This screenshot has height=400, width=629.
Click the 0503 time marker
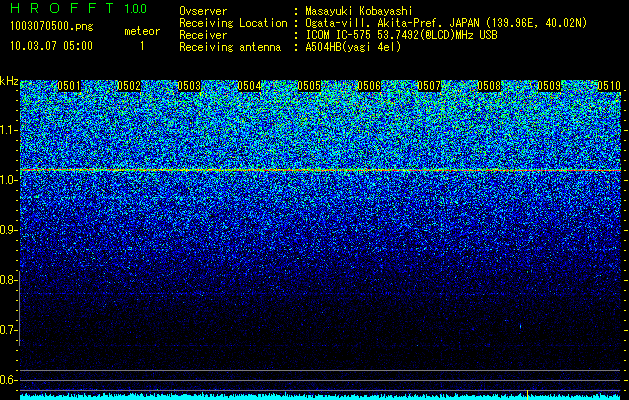tap(189, 86)
